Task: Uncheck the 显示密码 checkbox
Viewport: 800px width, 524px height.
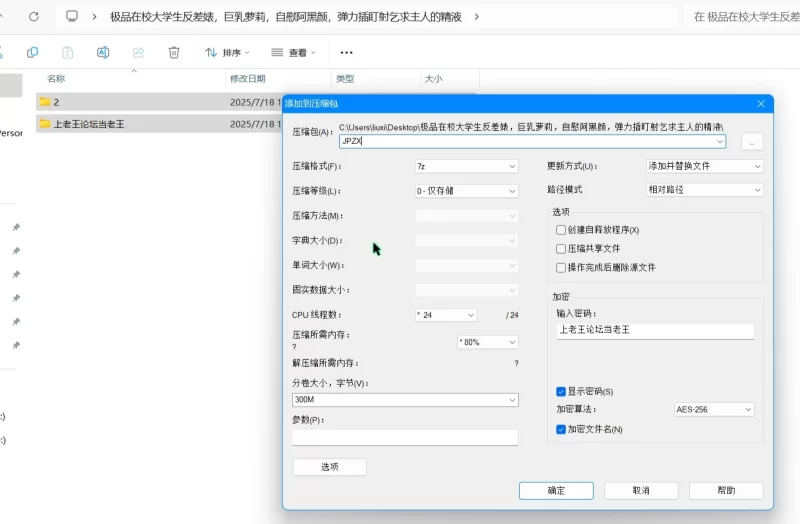Action: tap(561, 392)
